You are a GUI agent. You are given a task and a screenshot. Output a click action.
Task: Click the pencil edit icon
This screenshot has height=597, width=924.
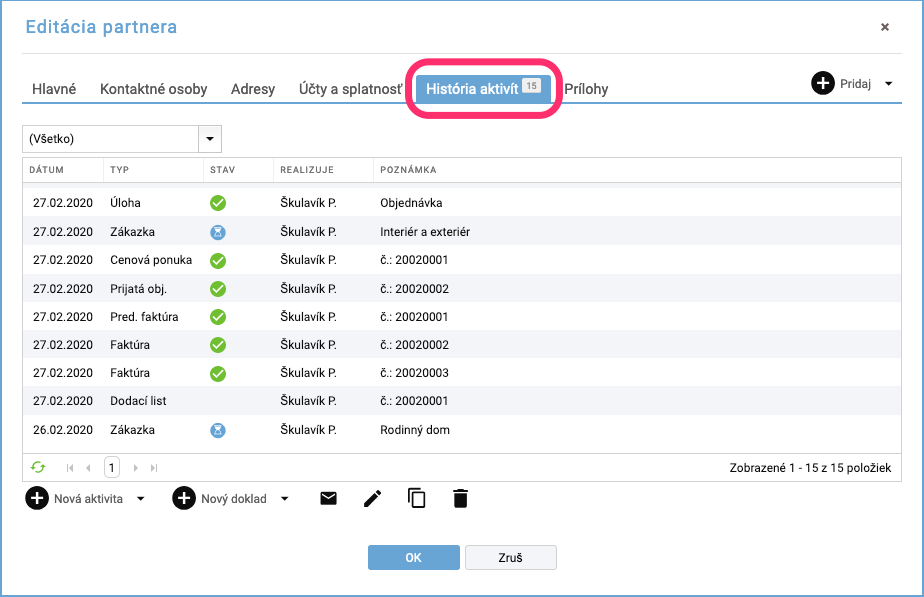click(372, 499)
